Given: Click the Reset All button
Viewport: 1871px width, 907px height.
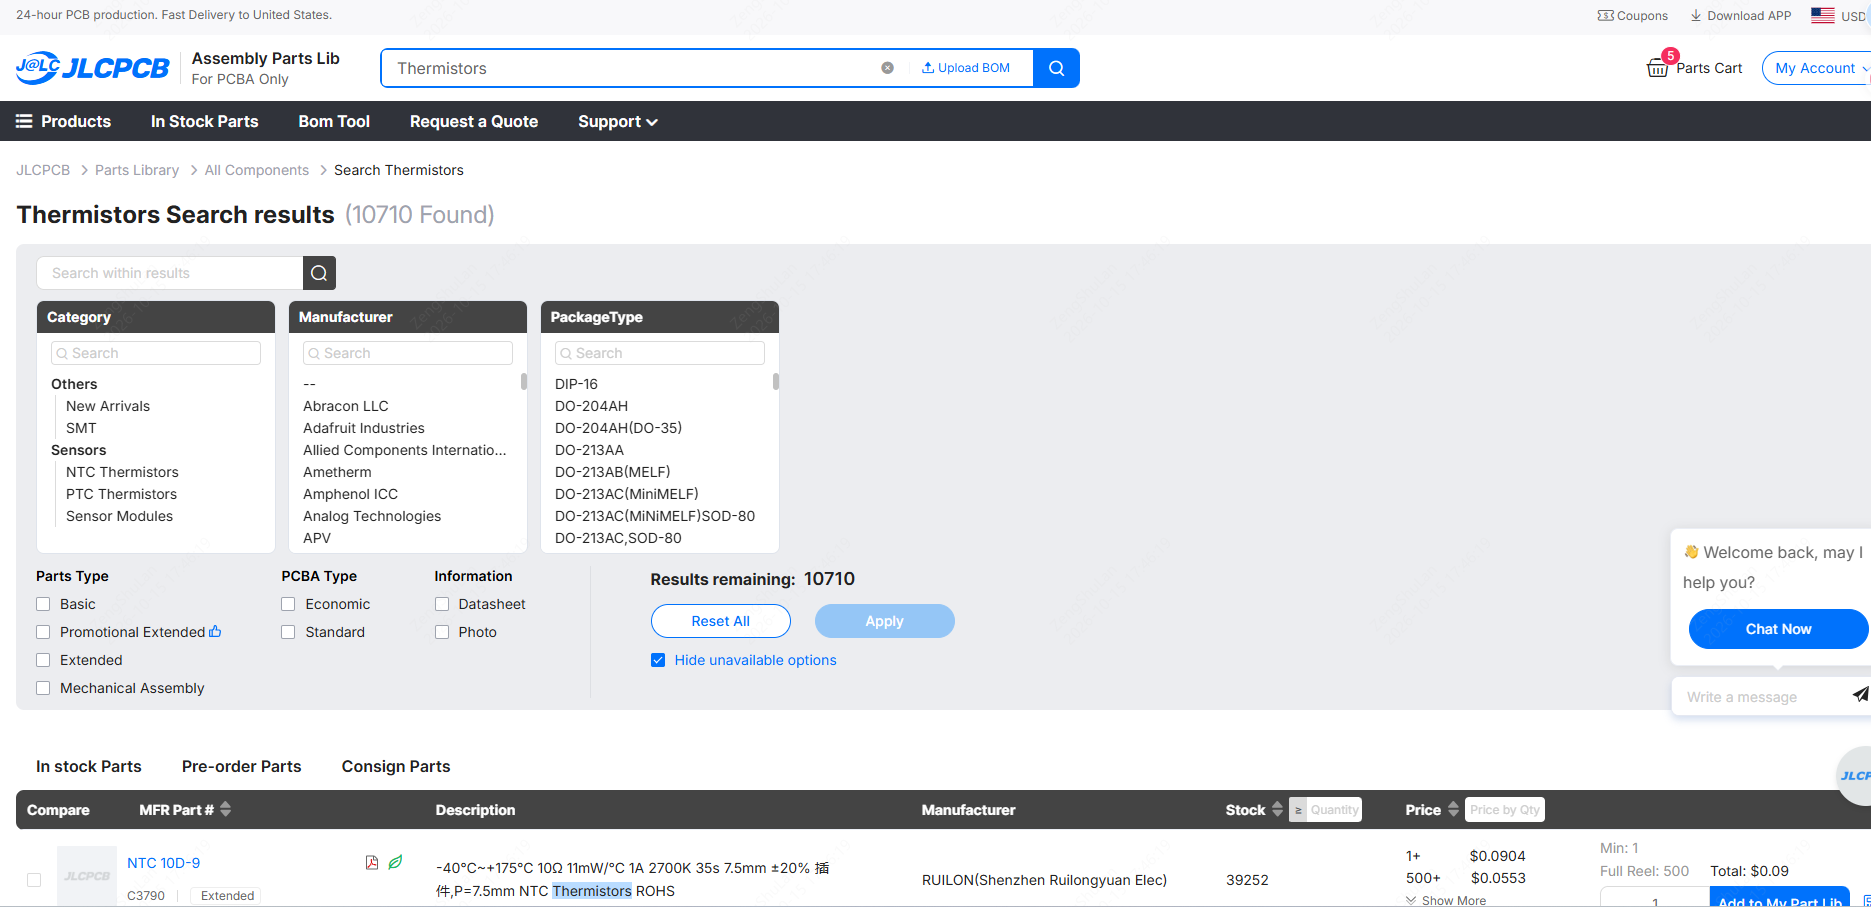Looking at the screenshot, I should point(720,621).
